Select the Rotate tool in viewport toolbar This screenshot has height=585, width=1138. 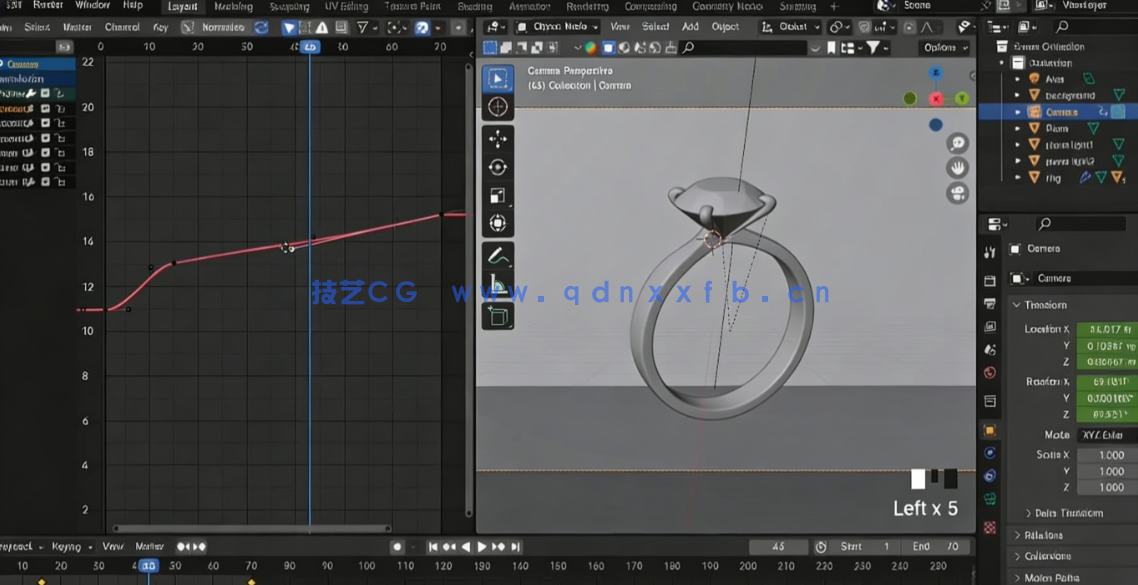pos(497,166)
